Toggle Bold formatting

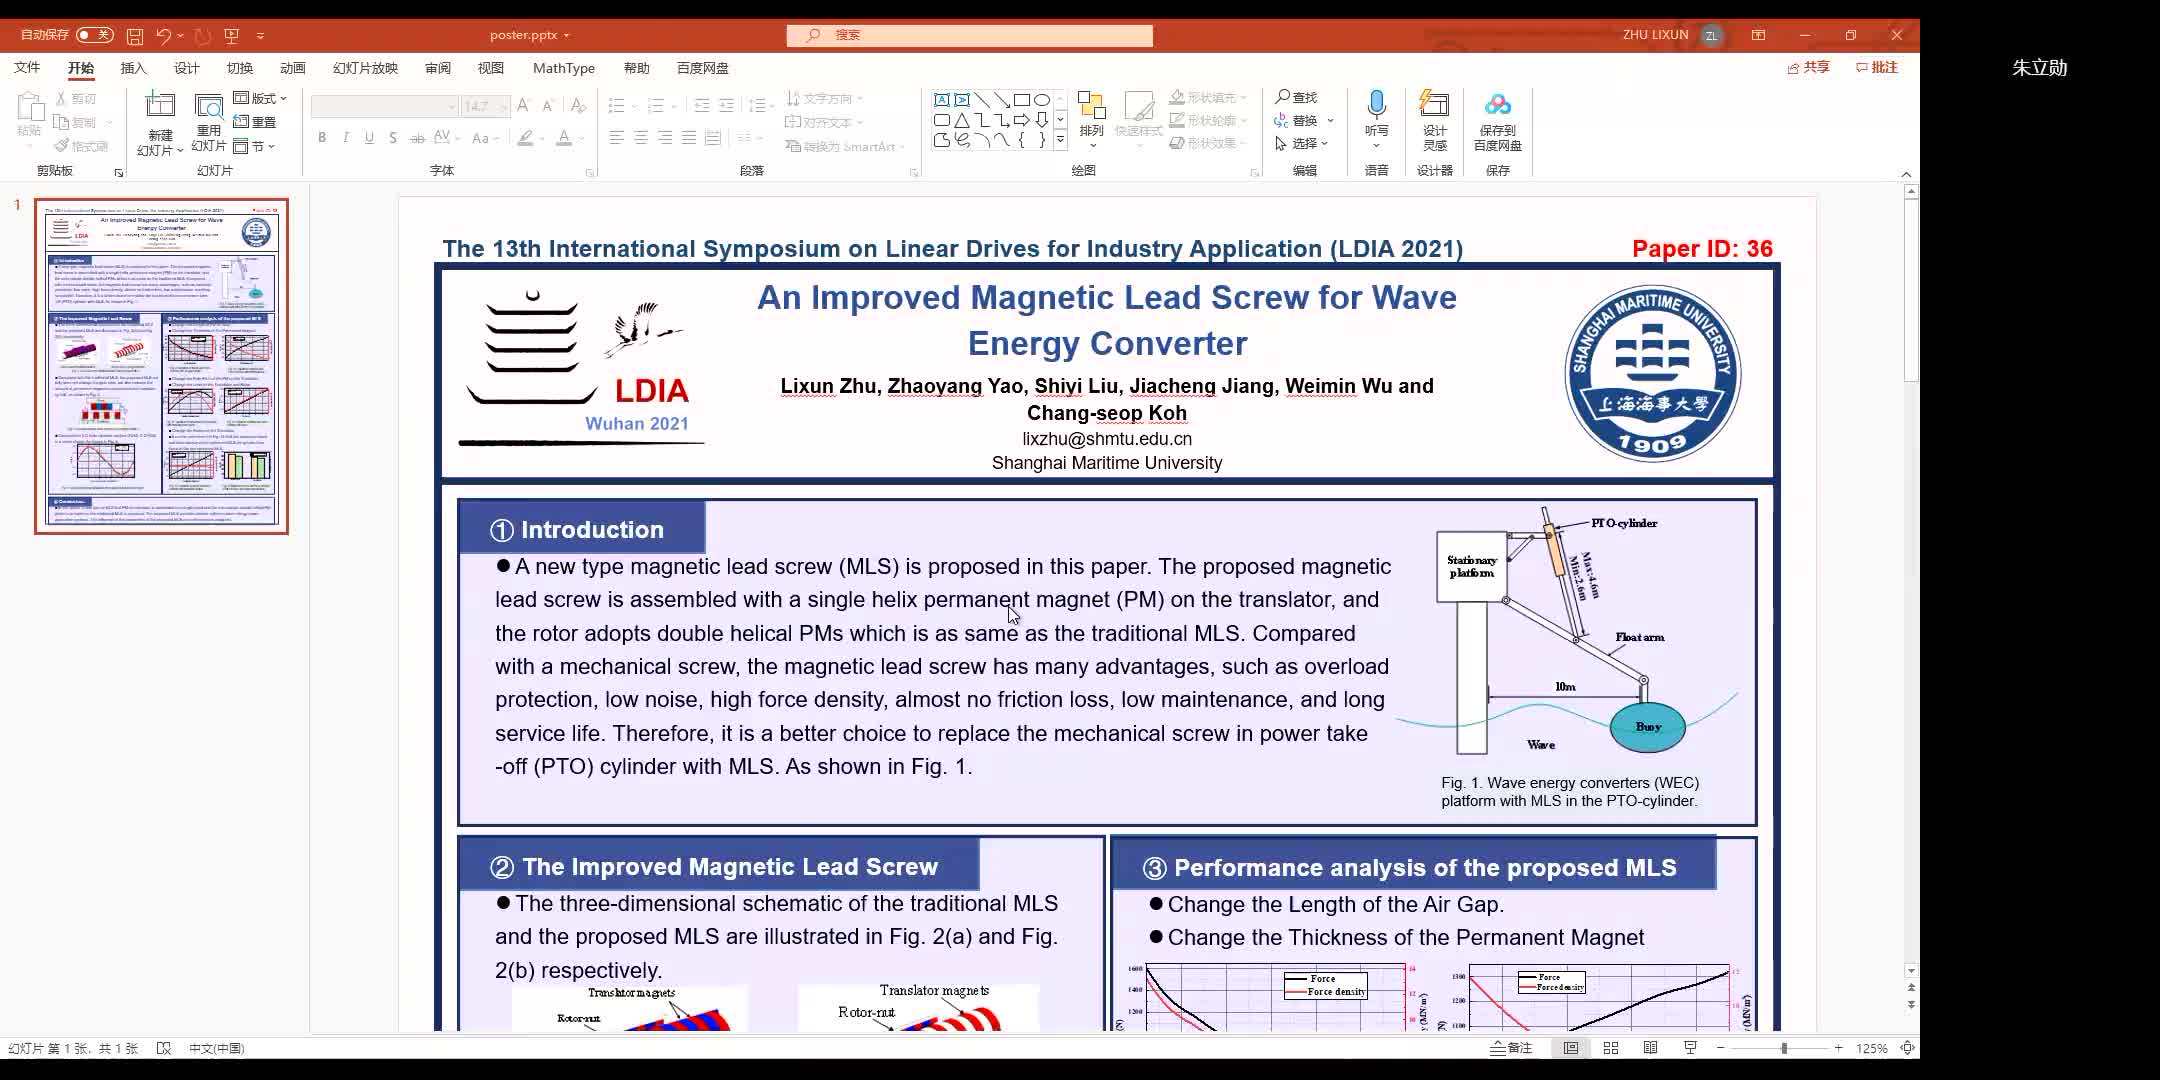322,138
